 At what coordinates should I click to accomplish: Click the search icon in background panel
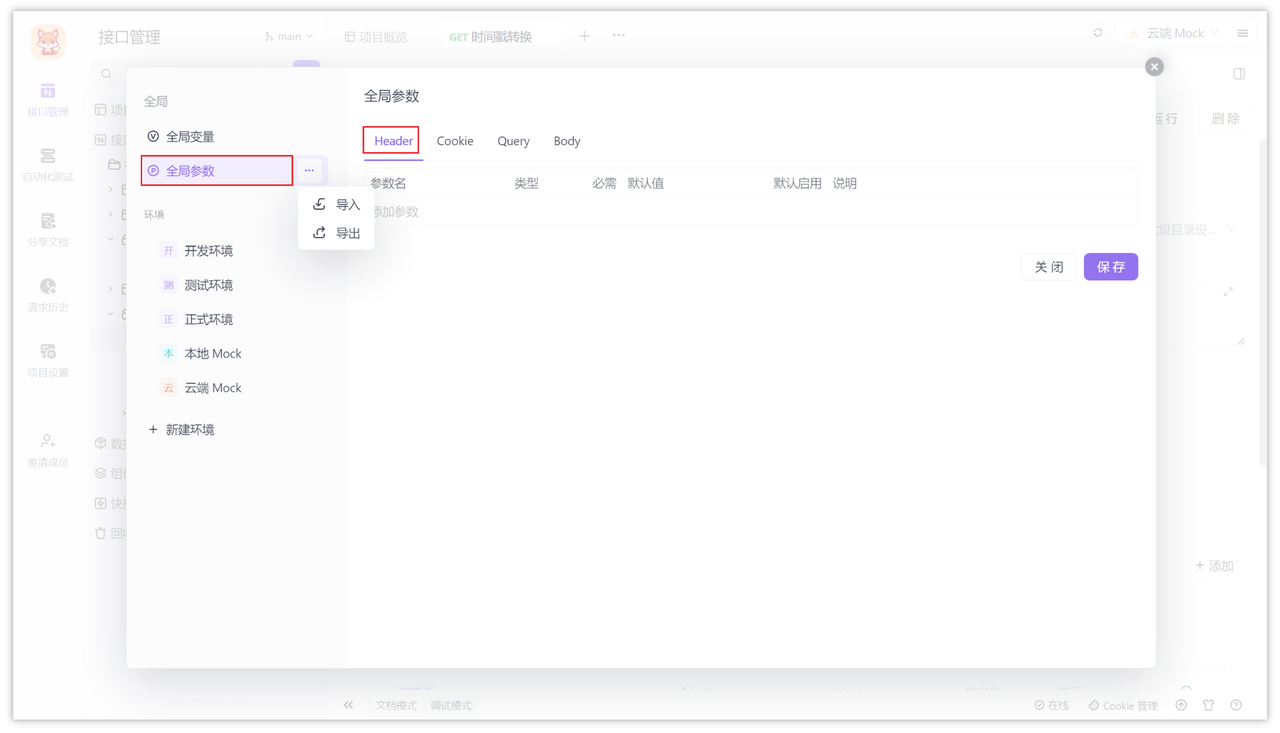(107, 74)
